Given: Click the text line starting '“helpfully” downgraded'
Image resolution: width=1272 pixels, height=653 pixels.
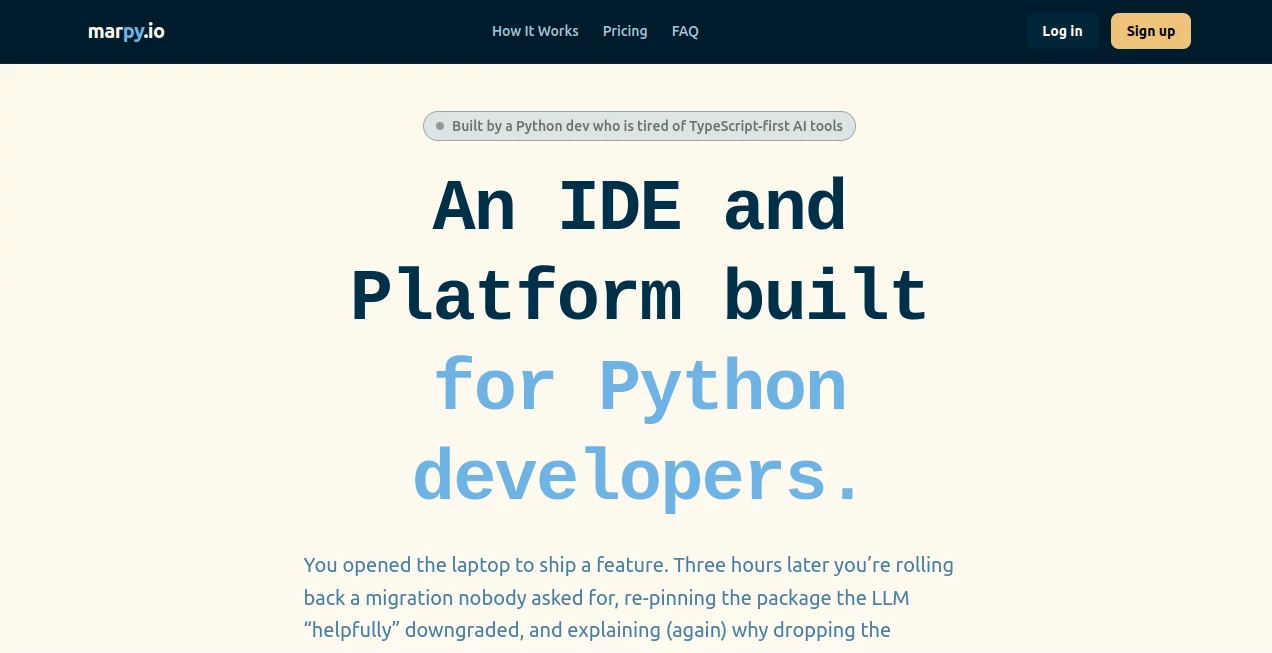Looking at the screenshot, I should point(597,630).
